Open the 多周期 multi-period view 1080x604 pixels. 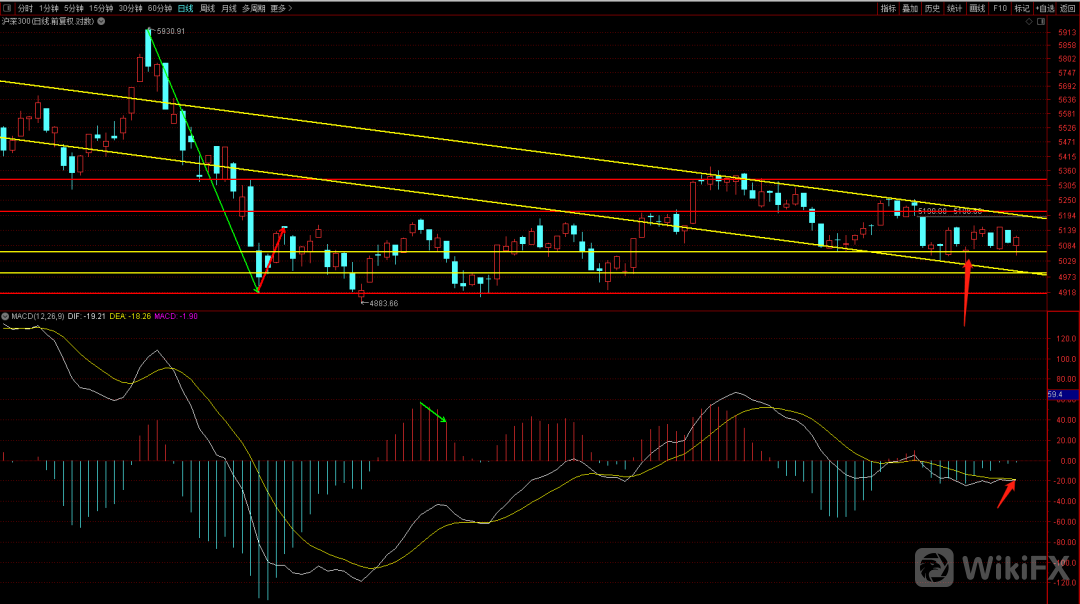point(254,8)
